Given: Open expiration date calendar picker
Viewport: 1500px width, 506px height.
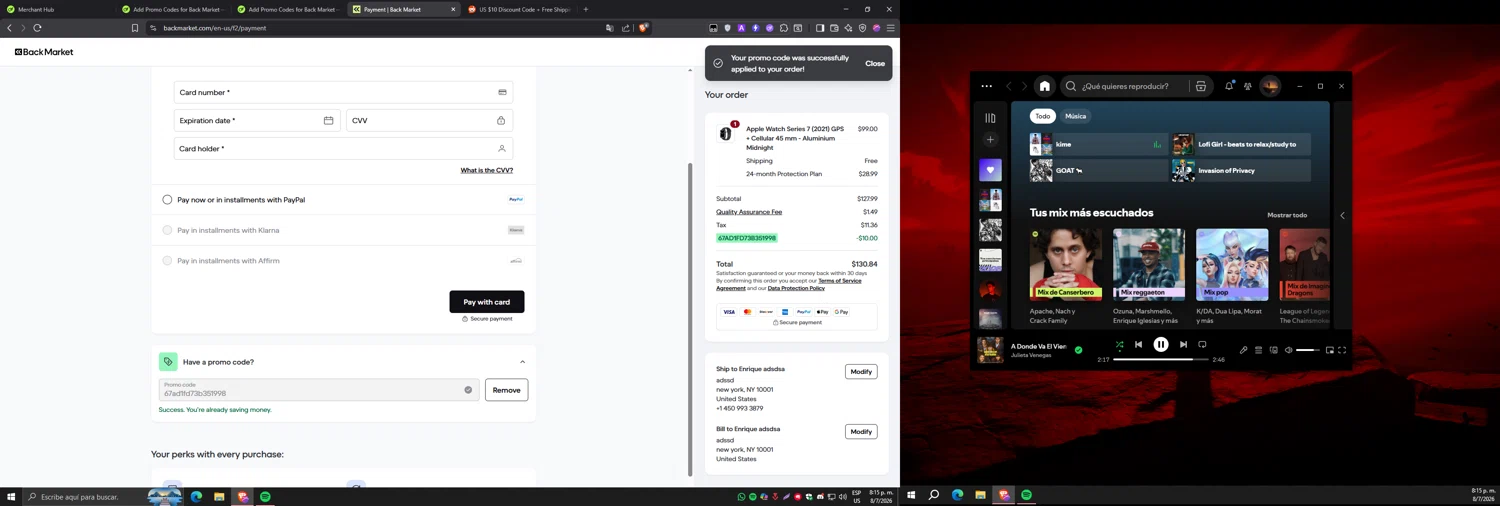Looking at the screenshot, I should coord(328,121).
